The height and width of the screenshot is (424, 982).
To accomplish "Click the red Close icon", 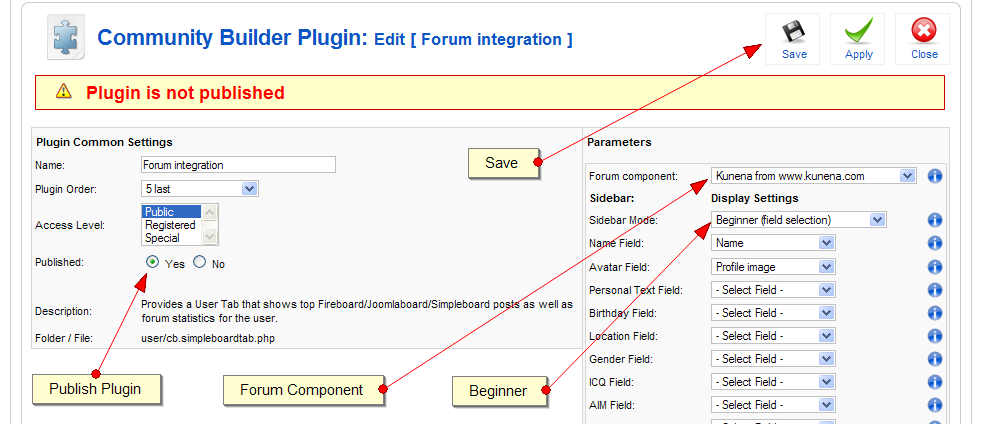I will point(923,32).
